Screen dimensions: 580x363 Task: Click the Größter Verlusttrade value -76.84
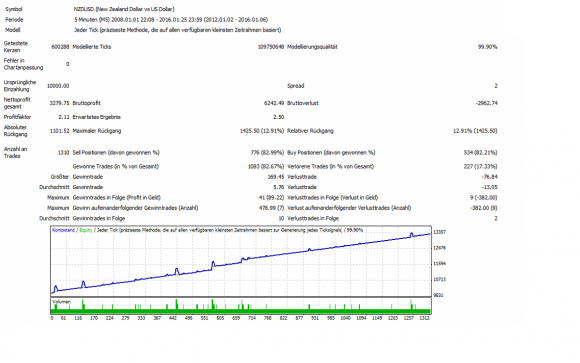pyautogui.click(x=489, y=177)
